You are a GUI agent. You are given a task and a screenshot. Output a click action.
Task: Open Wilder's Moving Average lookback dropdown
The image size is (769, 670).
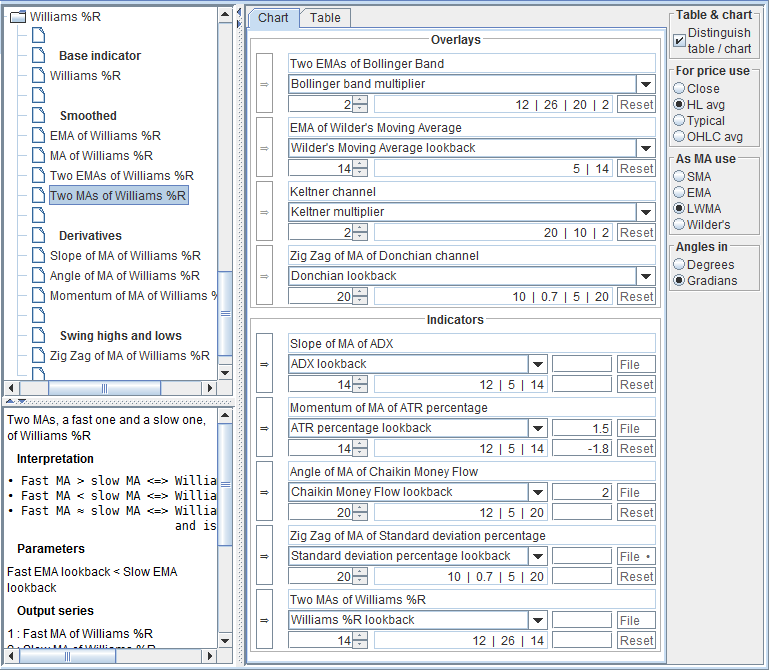click(646, 148)
